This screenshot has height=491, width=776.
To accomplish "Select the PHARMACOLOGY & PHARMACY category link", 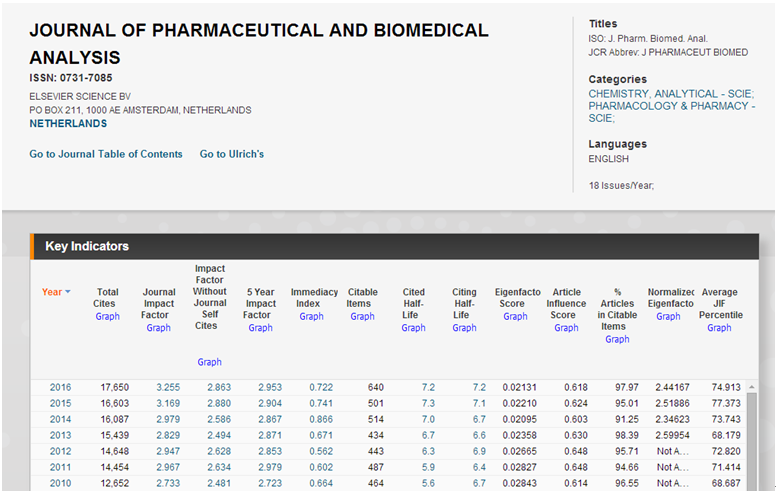I will coord(671,106).
